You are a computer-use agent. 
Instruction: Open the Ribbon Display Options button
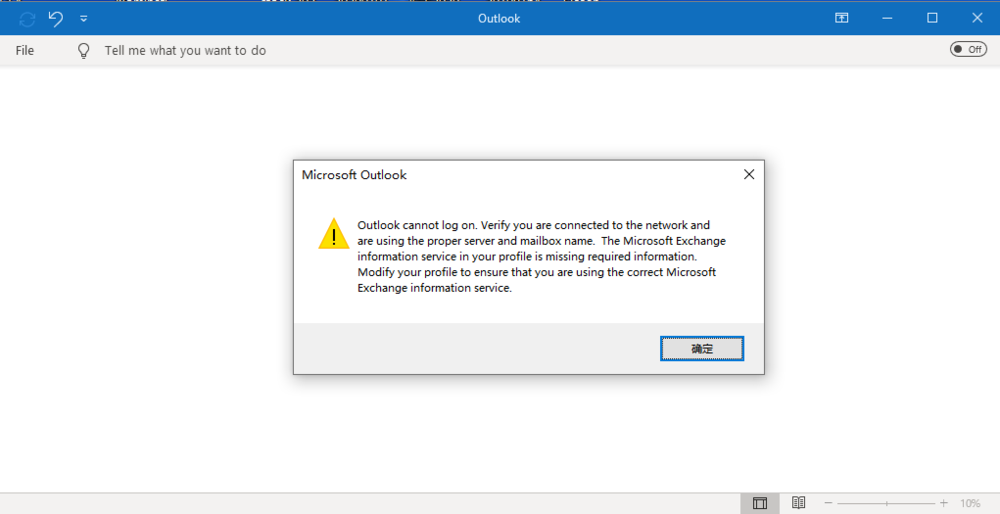tap(842, 18)
